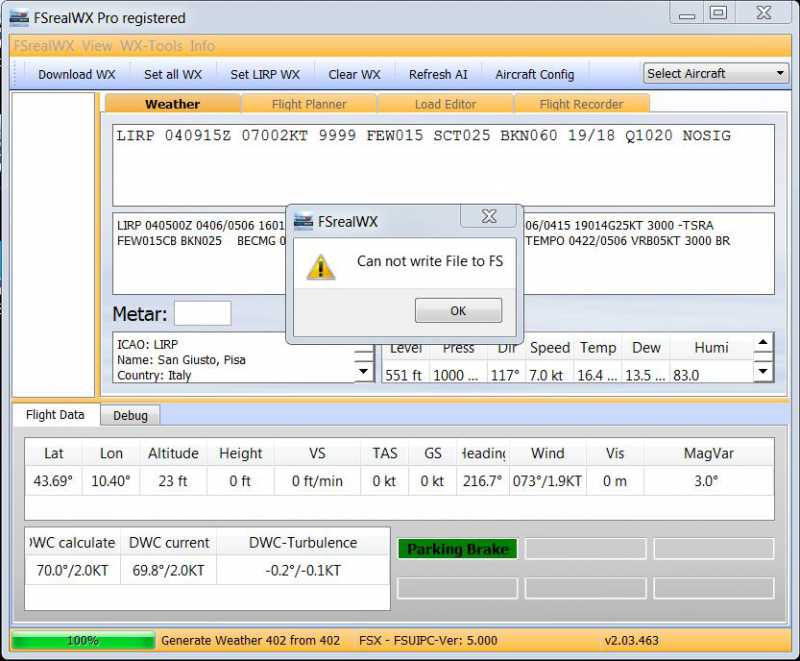Click Set all WX in the toolbar
This screenshot has width=800, height=661.
[x=173, y=74]
